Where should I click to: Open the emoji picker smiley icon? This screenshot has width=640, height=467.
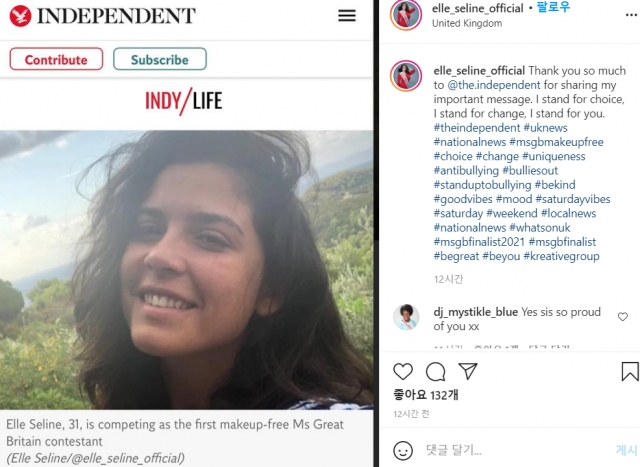[402, 449]
